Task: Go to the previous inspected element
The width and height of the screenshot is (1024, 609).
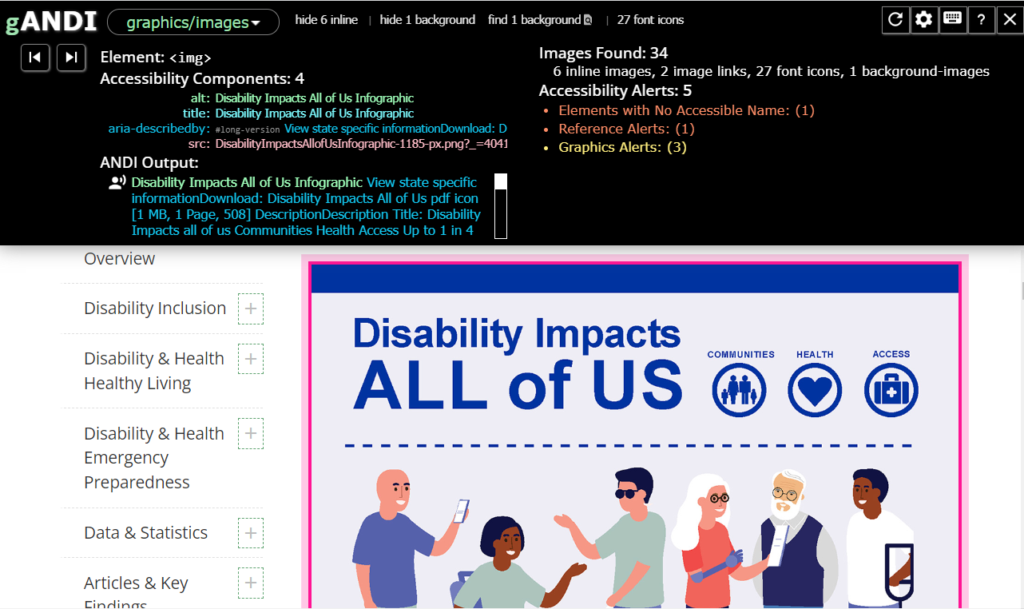Action: 35,57
